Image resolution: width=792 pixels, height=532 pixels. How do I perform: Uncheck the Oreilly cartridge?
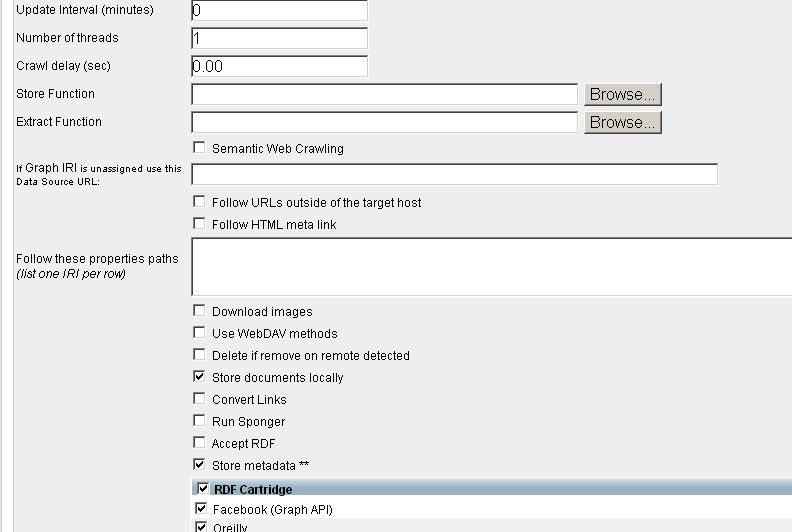point(201,527)
